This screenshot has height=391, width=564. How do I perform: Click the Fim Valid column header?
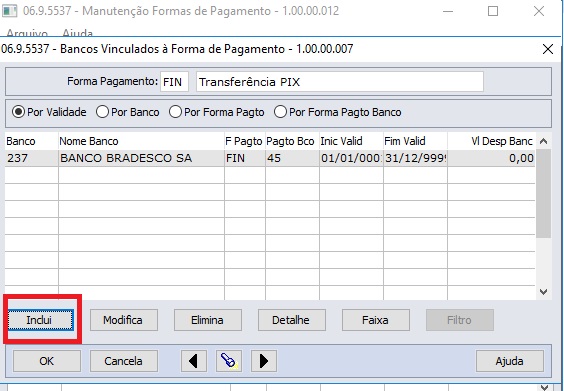[415, 141]
